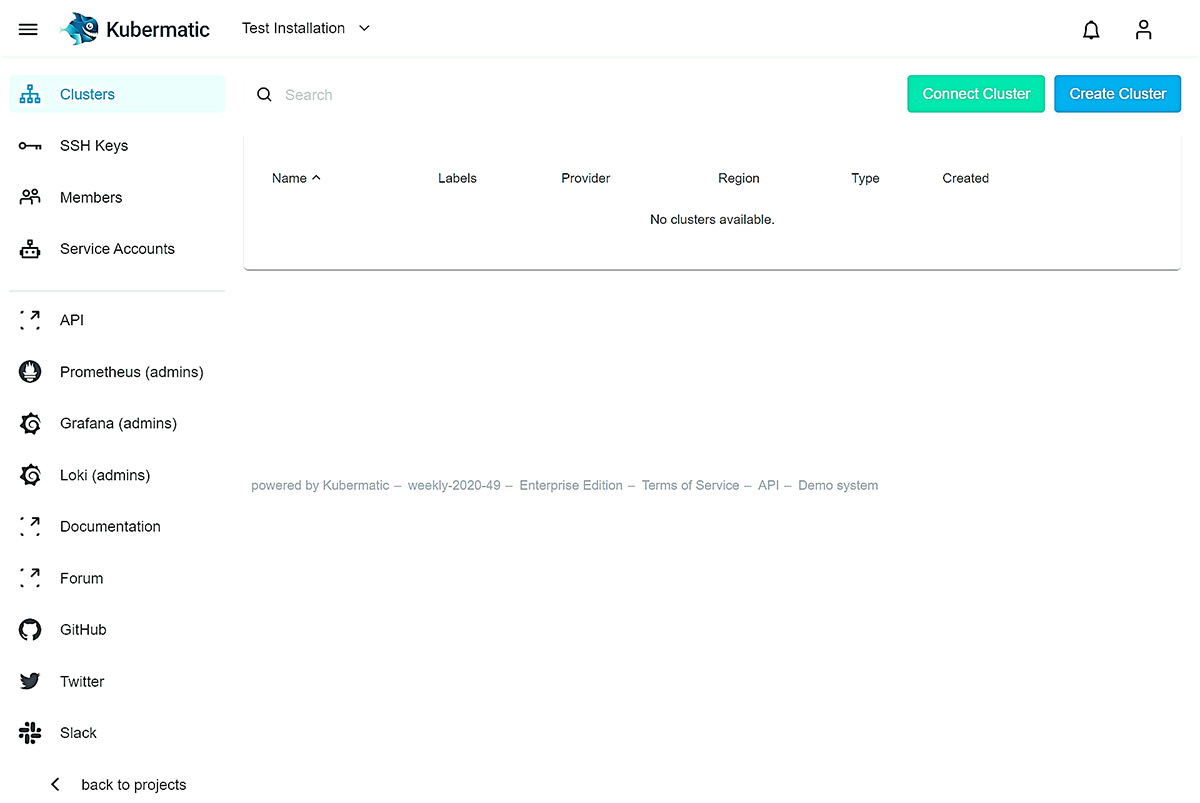The image size is (1200, 803).
Task: Open the Test Installation project dropdown
Action: [306, 28]
